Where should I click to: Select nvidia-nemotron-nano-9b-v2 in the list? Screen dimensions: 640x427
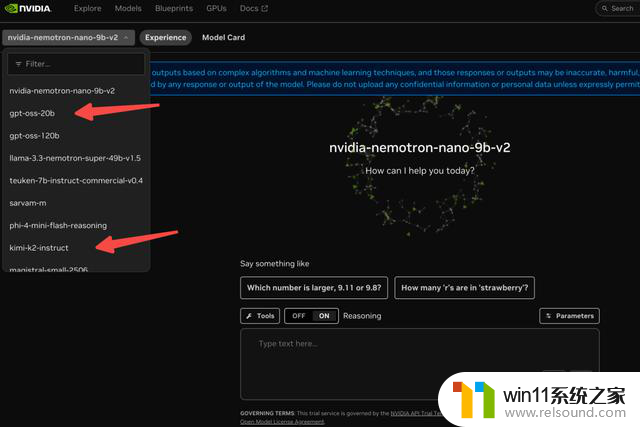tap(76, 91)
